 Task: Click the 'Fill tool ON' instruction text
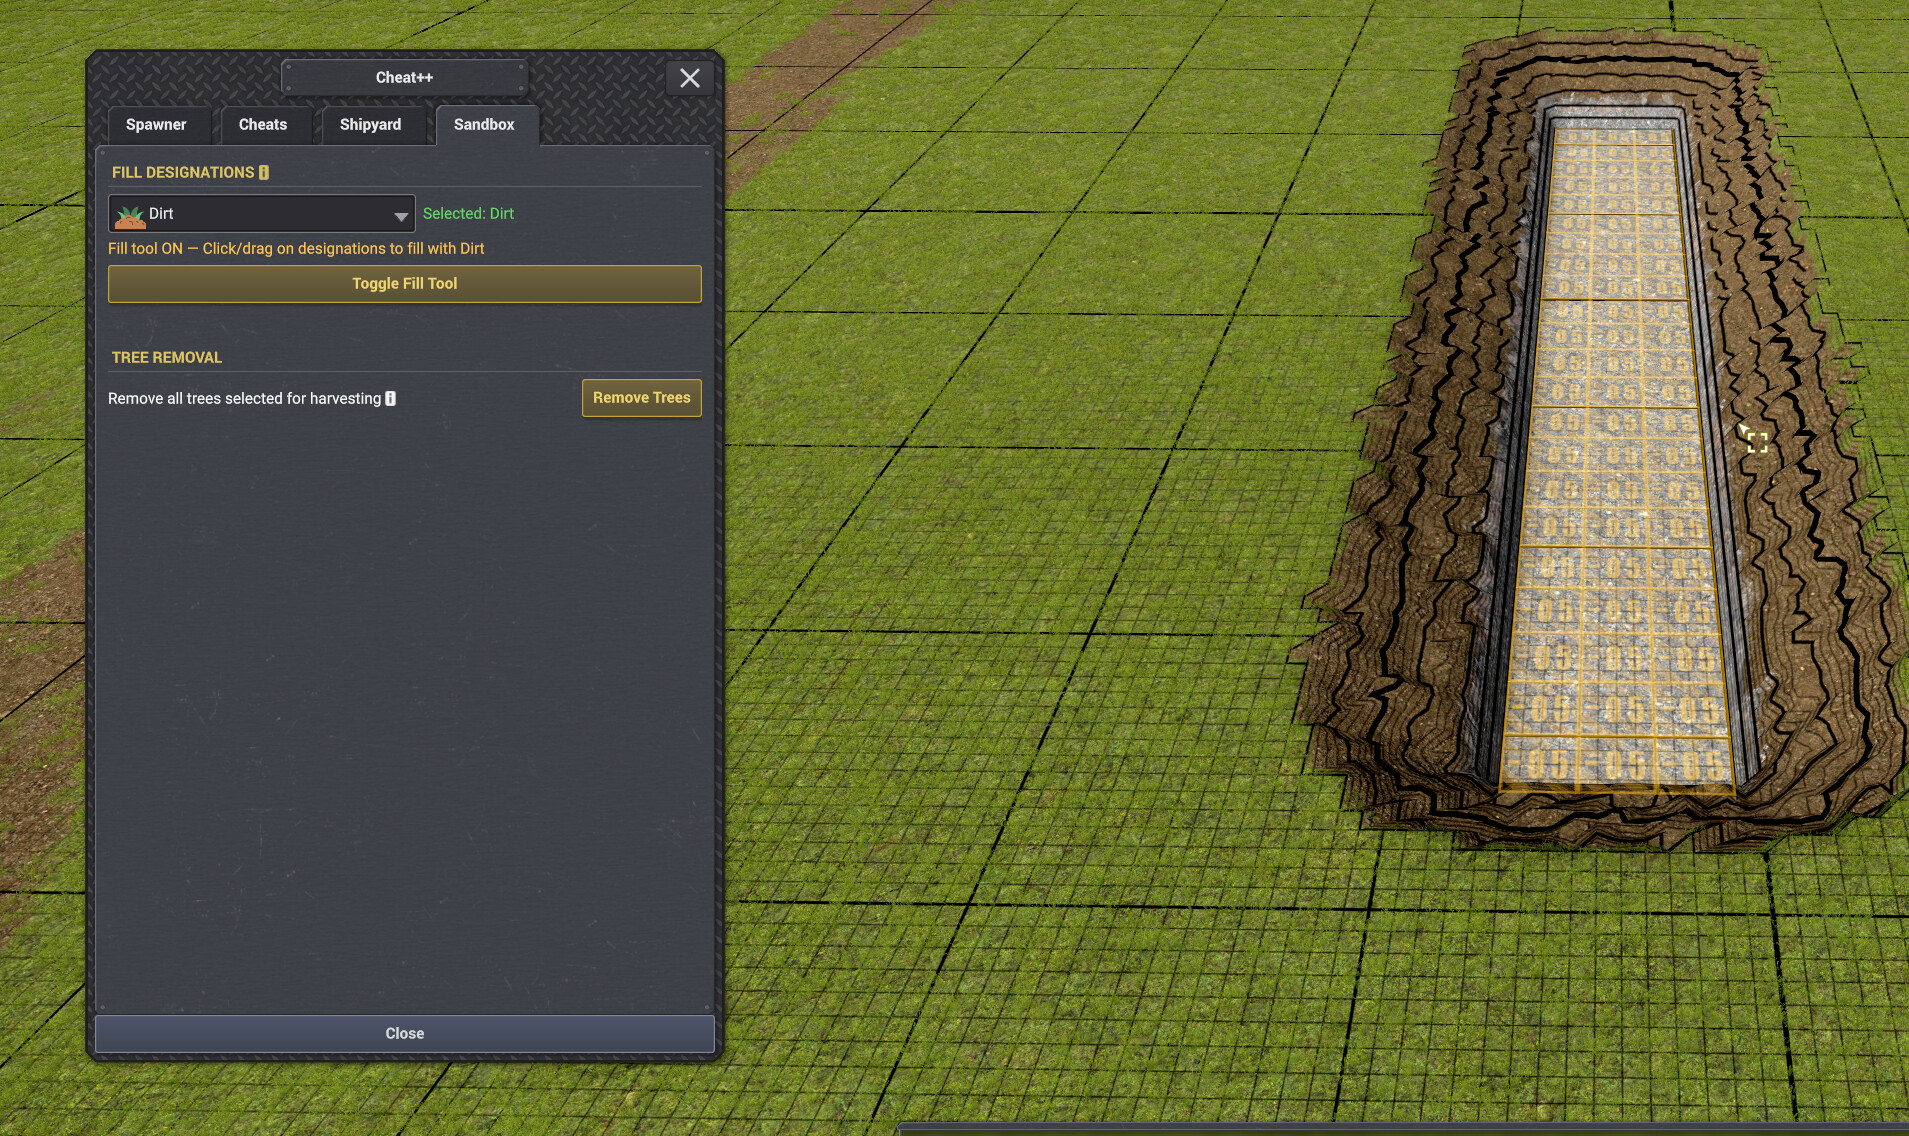pyautogui.click(x=296, y=249)
